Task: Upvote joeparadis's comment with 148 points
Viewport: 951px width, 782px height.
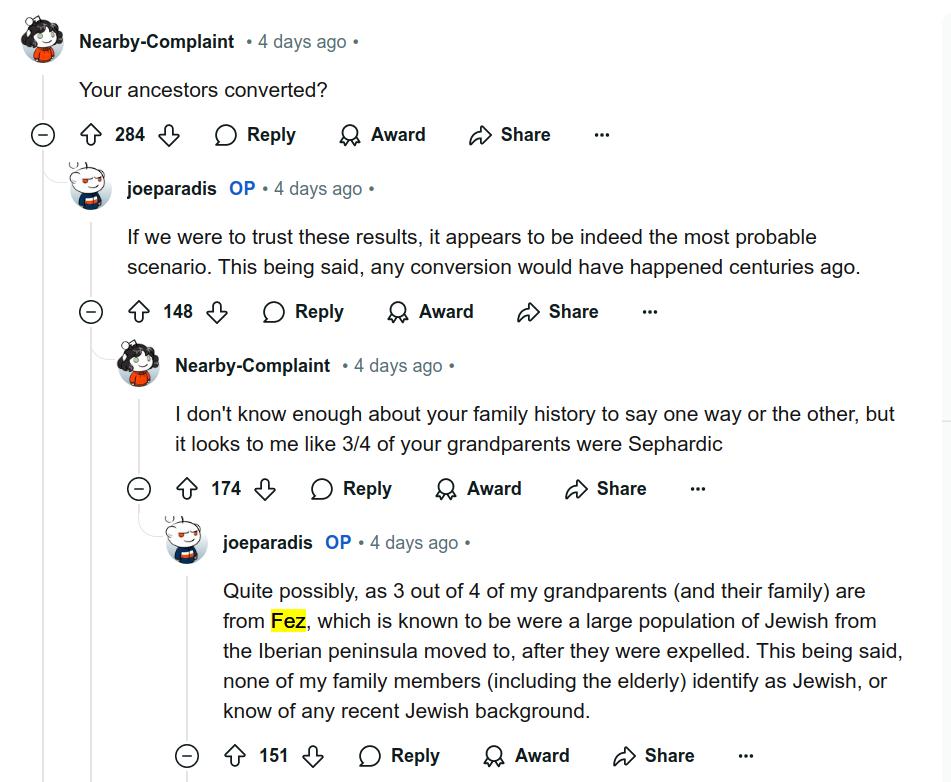Action: tap(139, 312)
